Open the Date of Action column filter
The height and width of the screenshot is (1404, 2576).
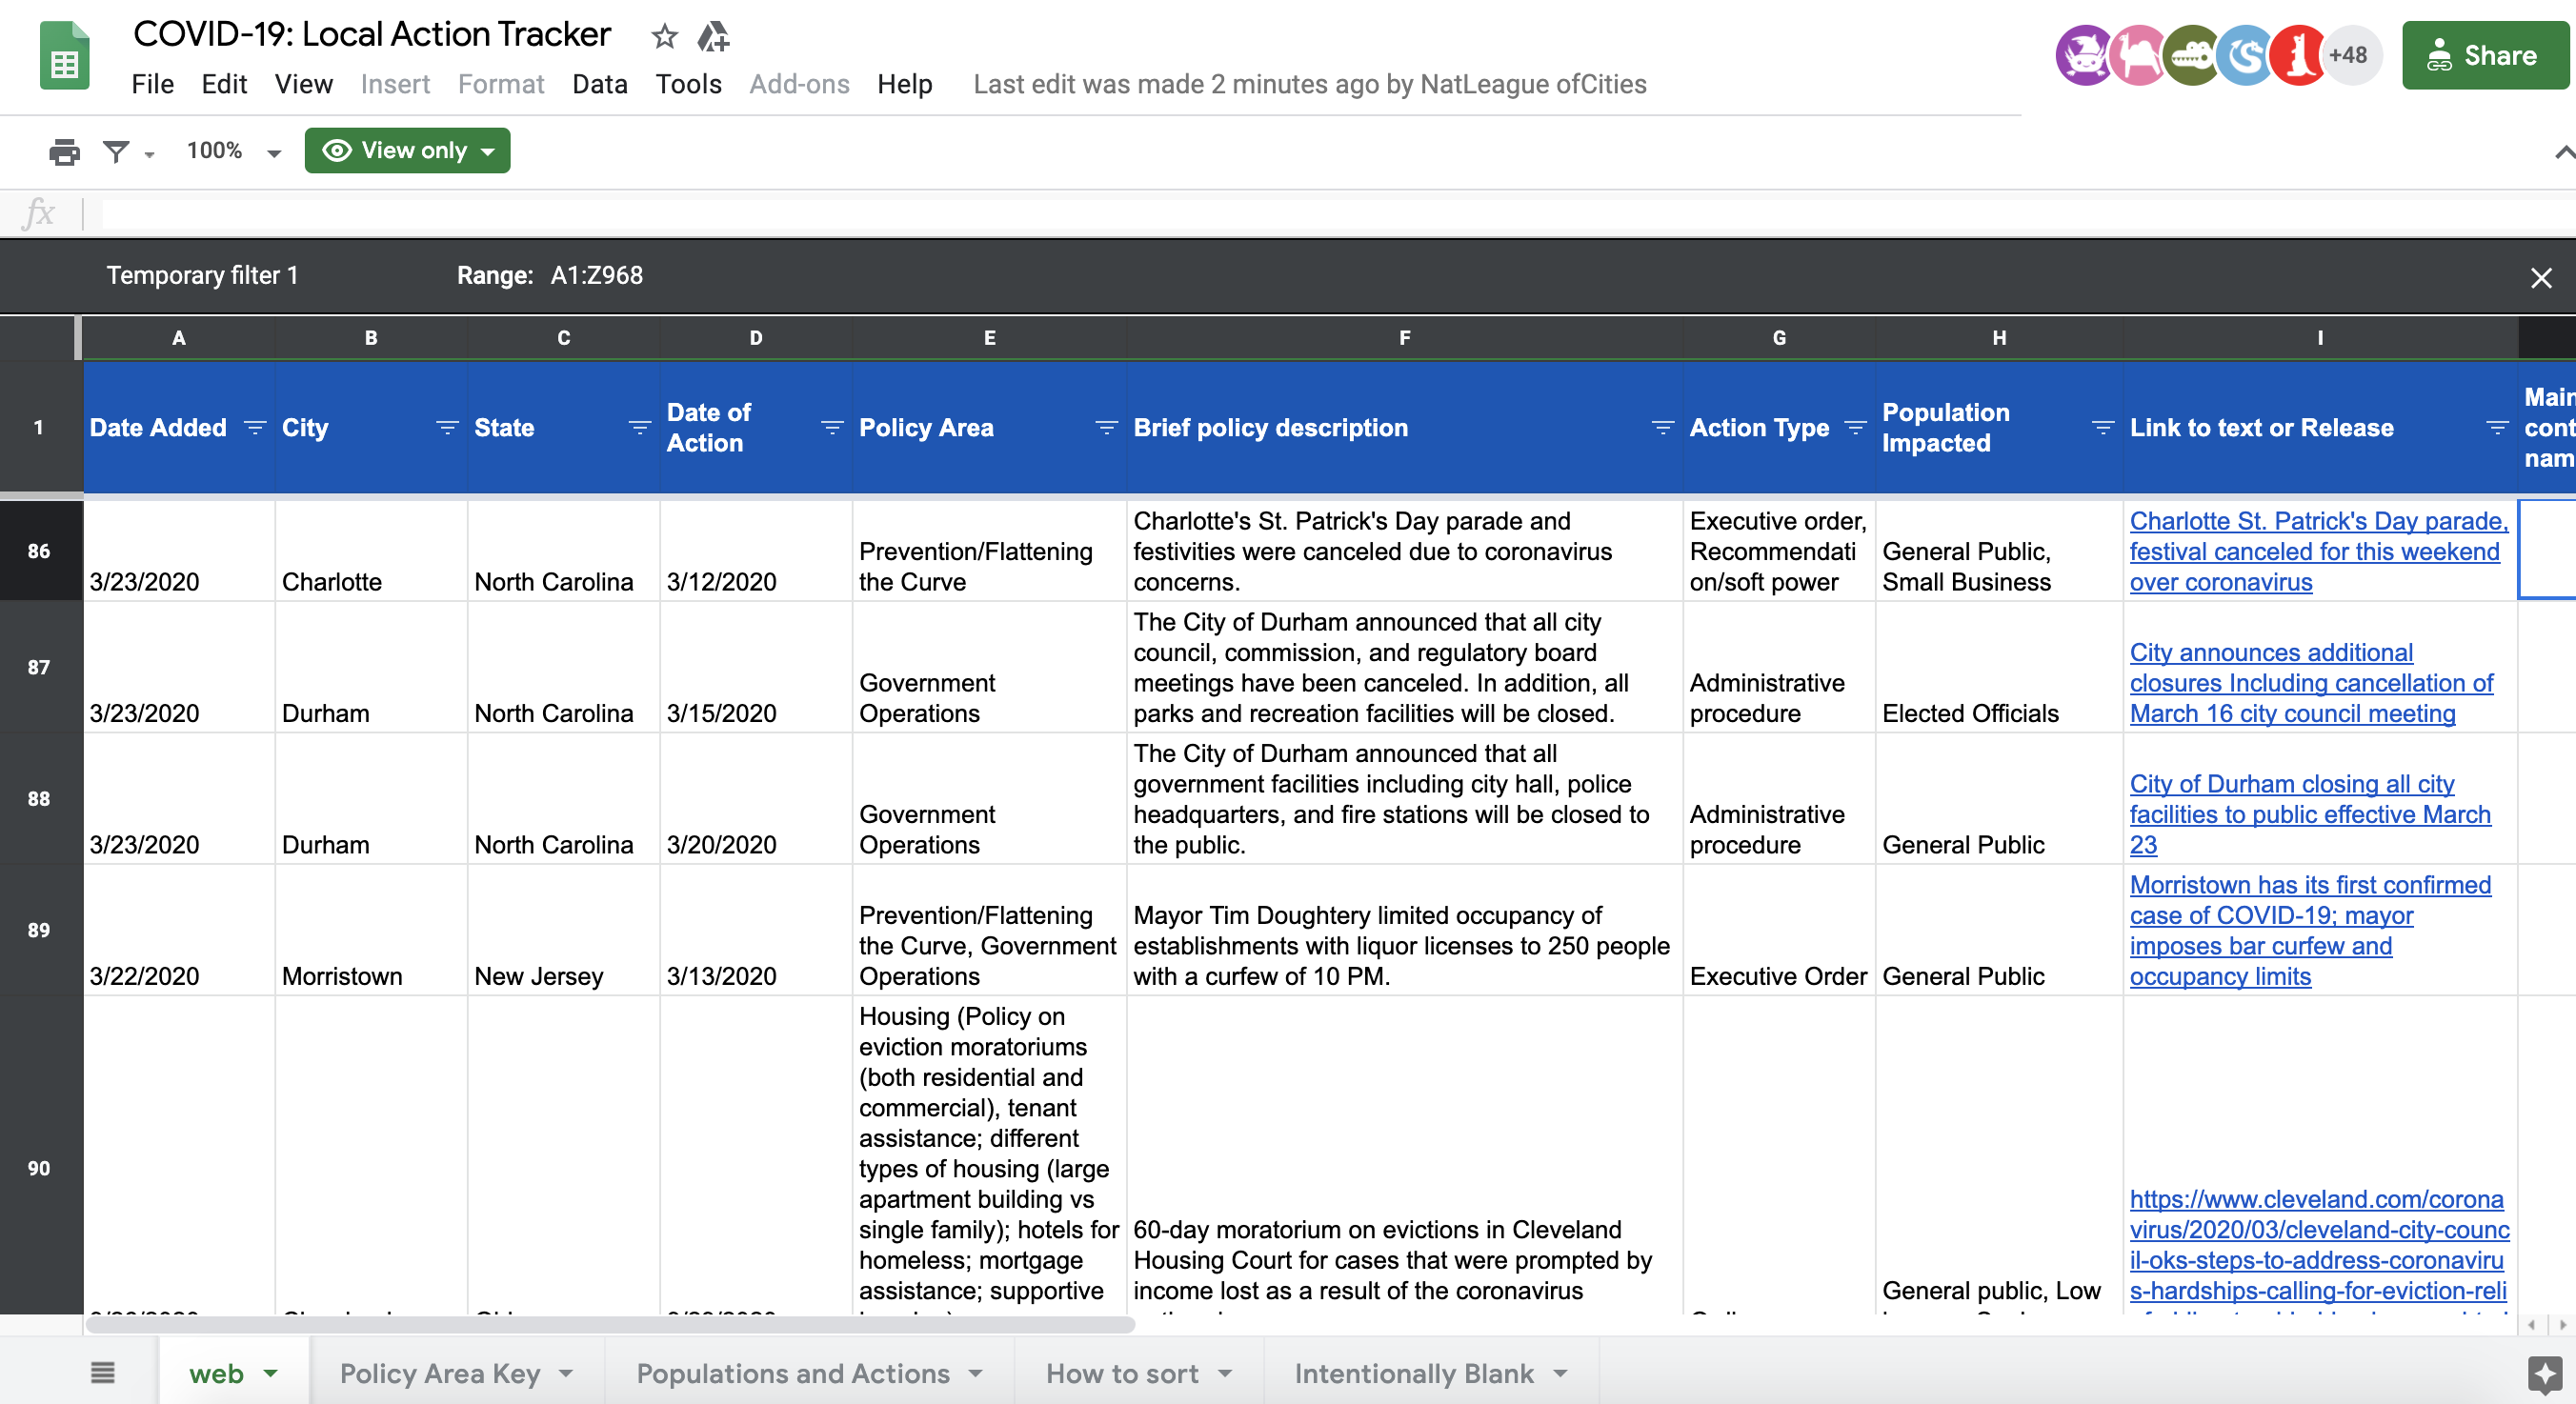click(832, 428)
